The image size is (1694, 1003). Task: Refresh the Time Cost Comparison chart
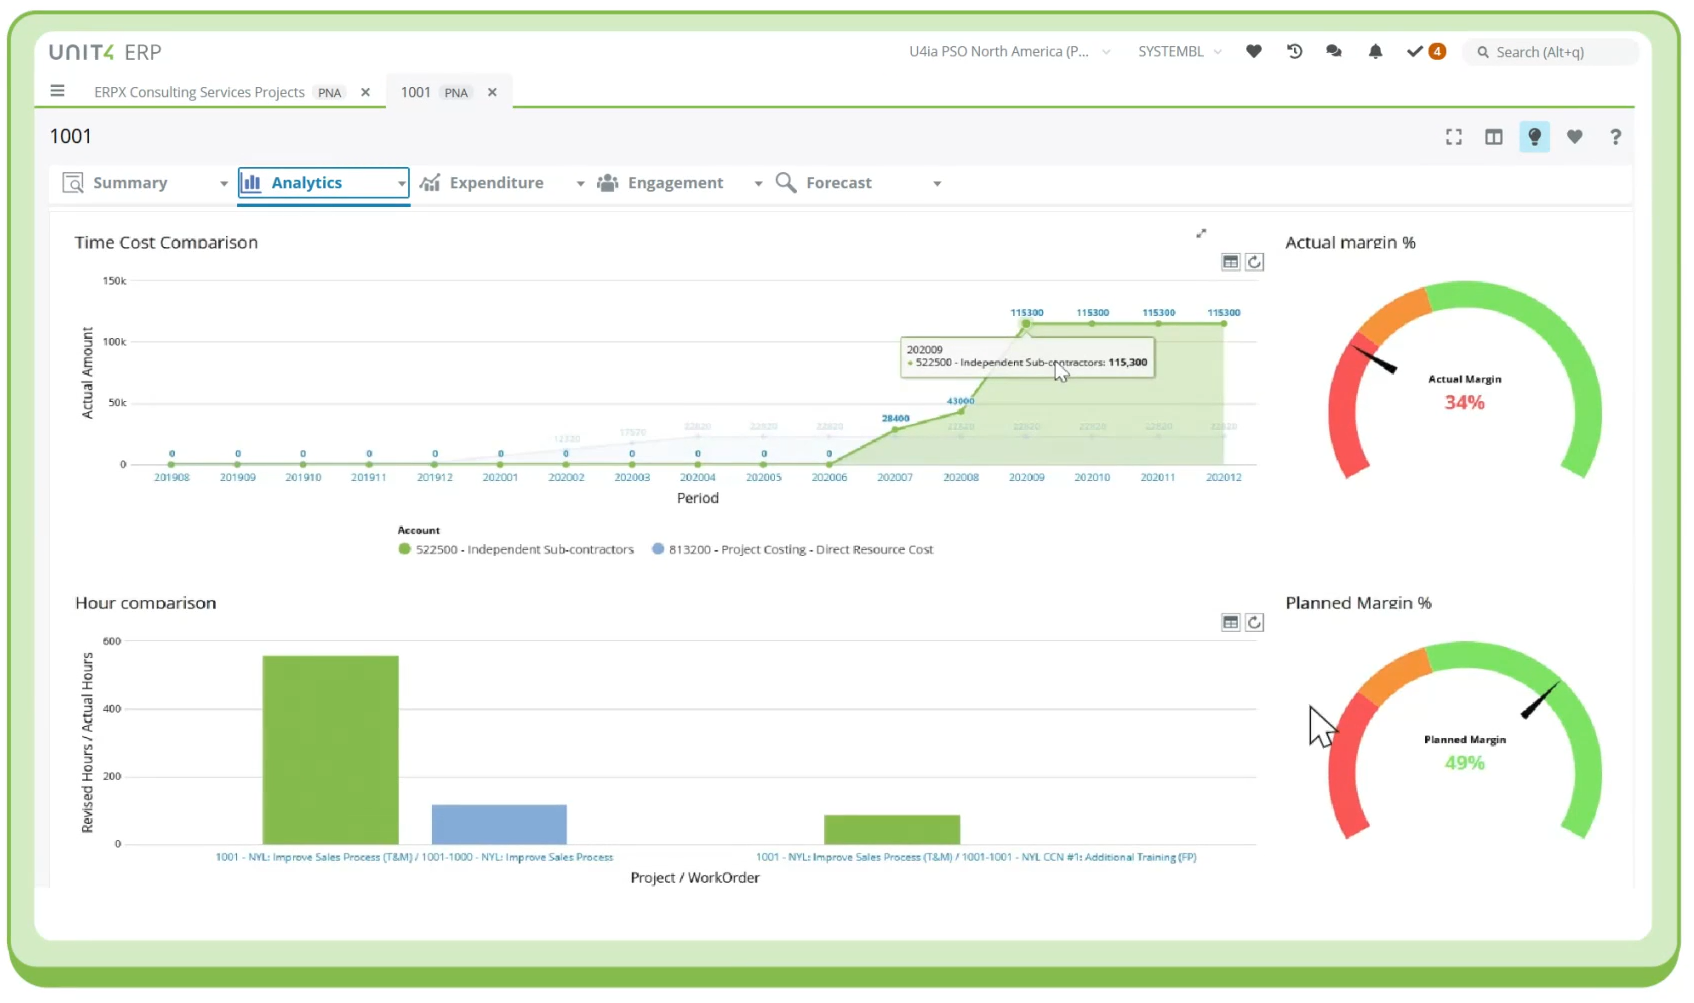pyautogui.click(x=1254, y=262)
